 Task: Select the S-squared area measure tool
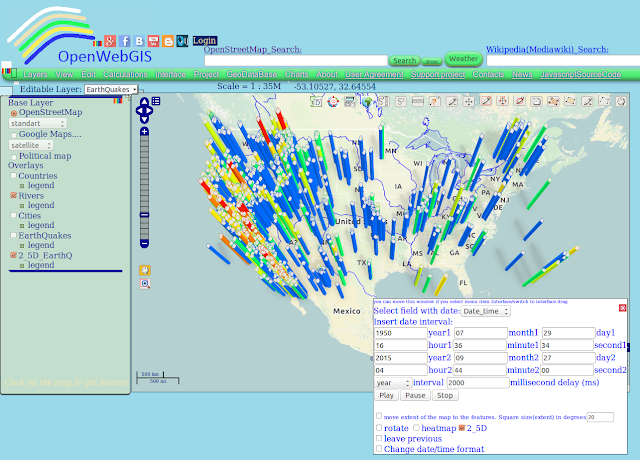point(401,101)
